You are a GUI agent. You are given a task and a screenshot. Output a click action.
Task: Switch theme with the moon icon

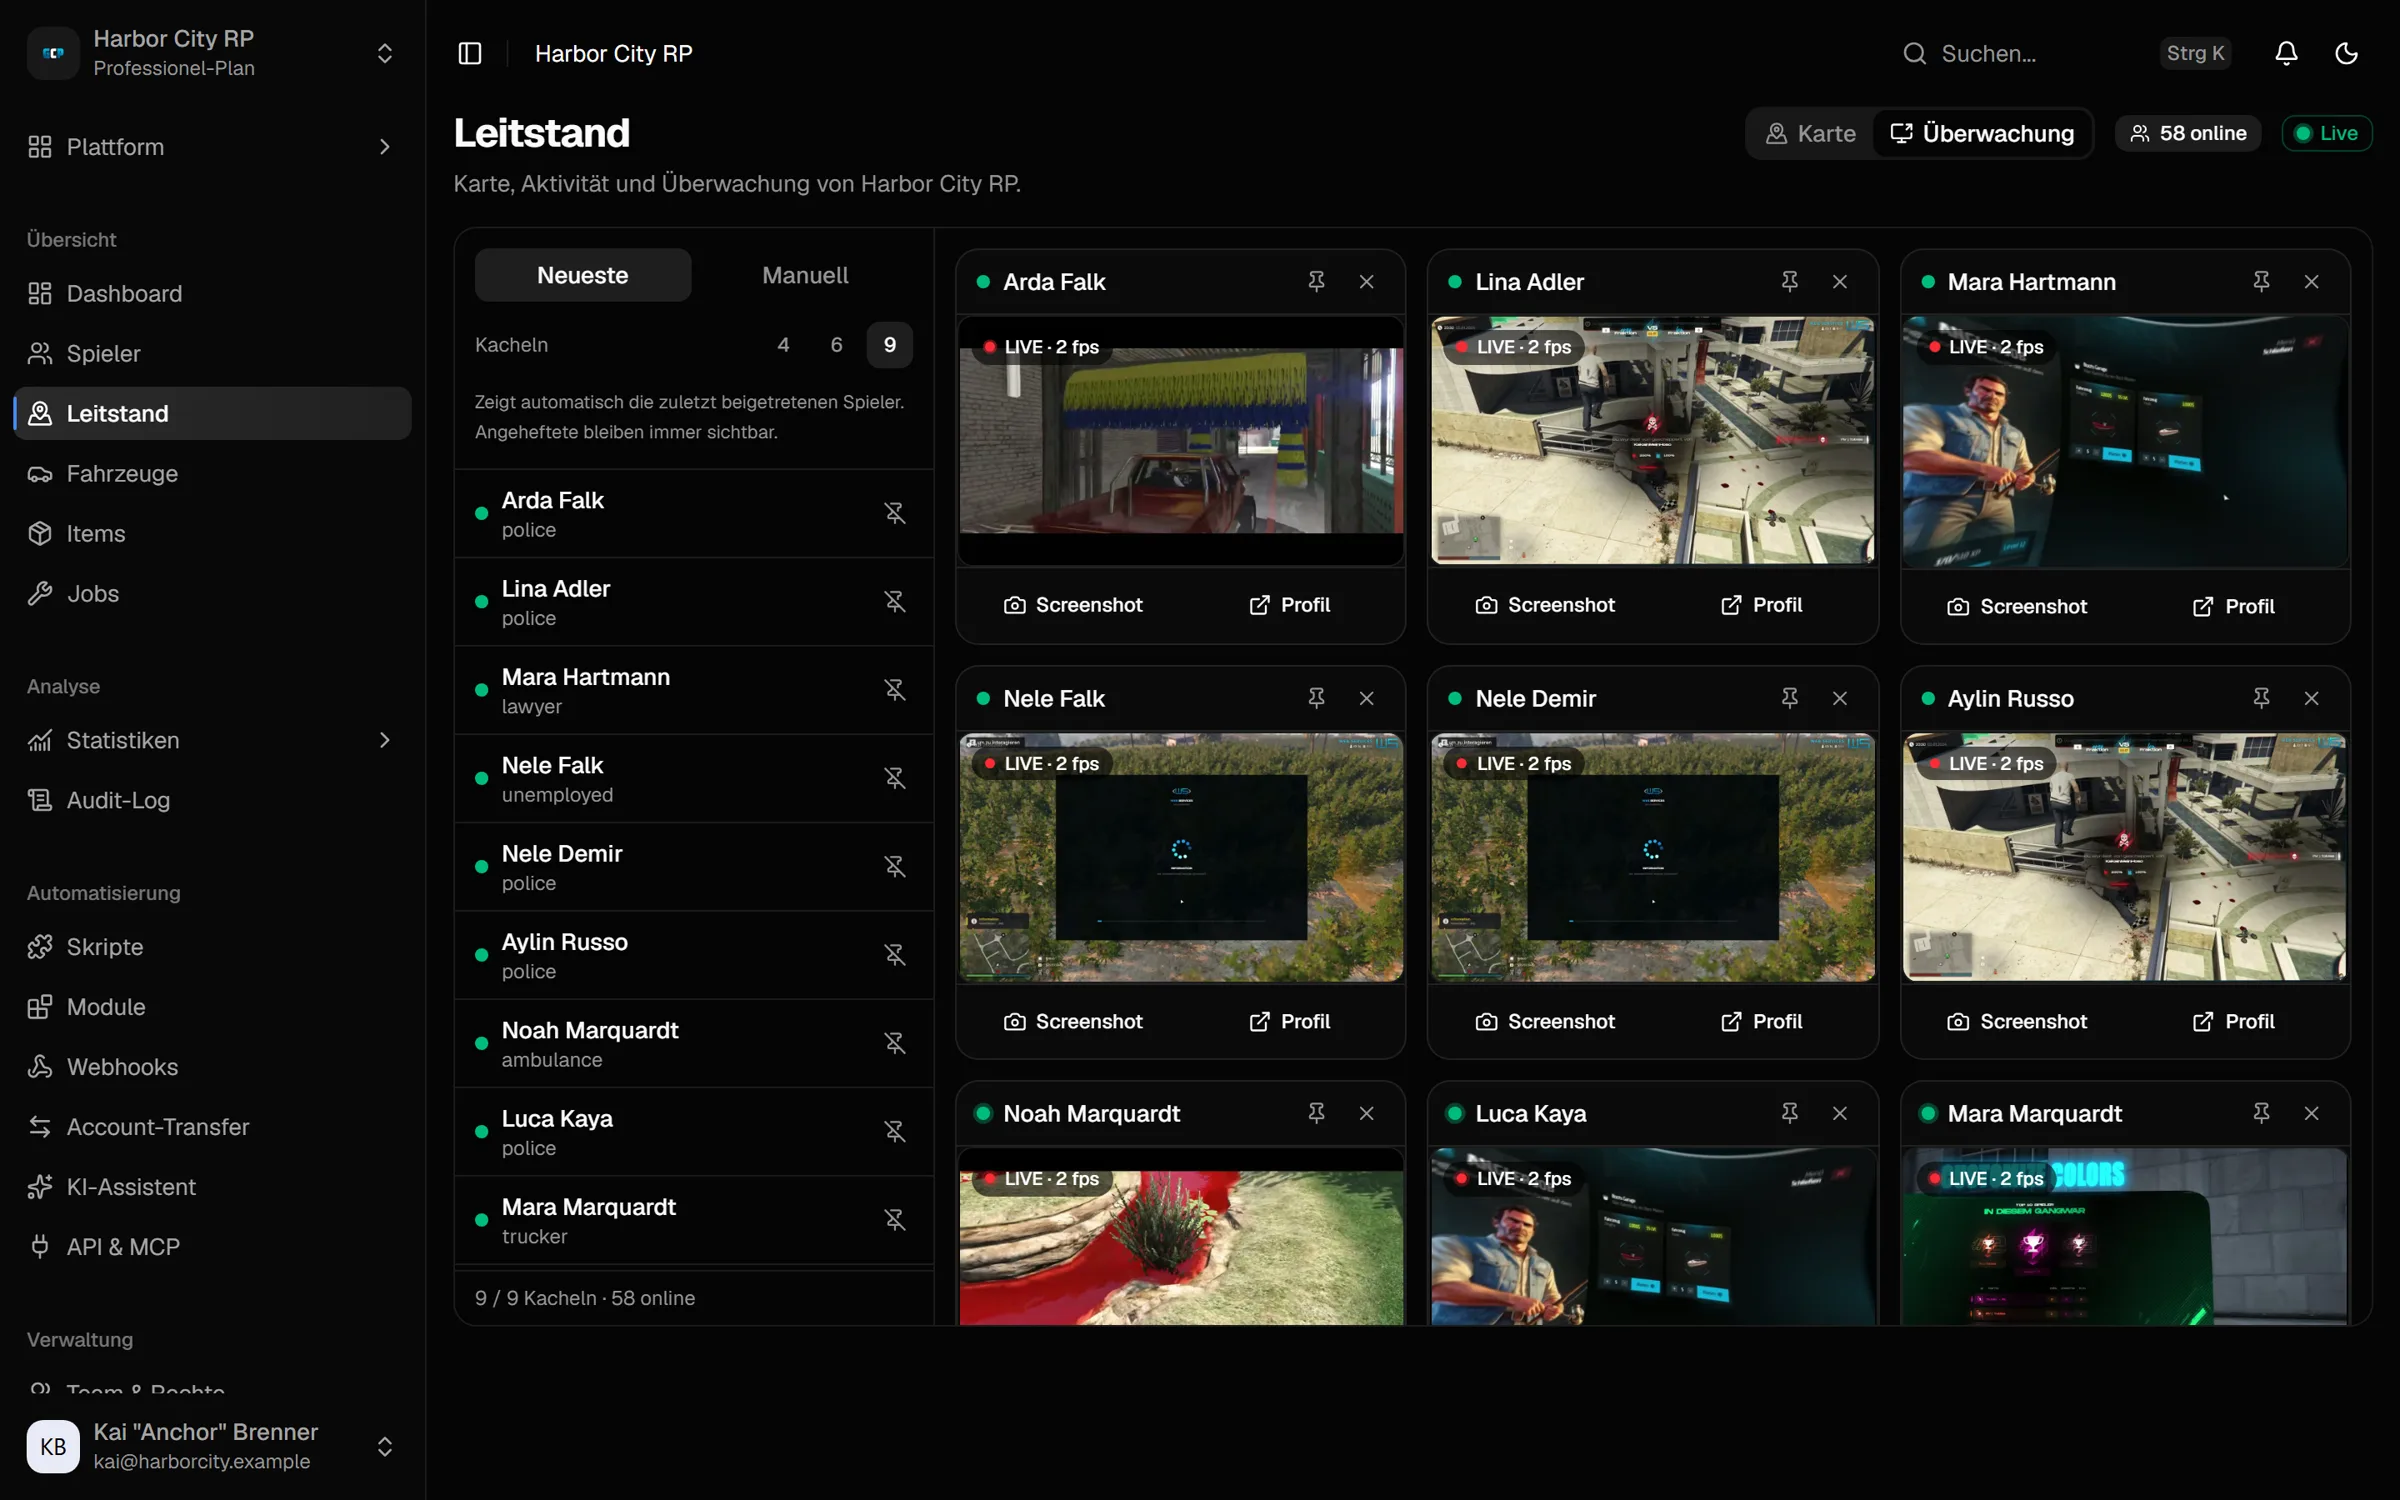click(x=2346, y=53)
